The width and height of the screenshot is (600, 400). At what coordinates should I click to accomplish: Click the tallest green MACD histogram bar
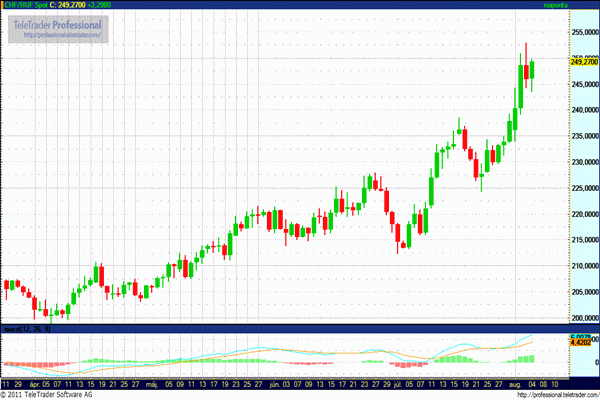531,356
